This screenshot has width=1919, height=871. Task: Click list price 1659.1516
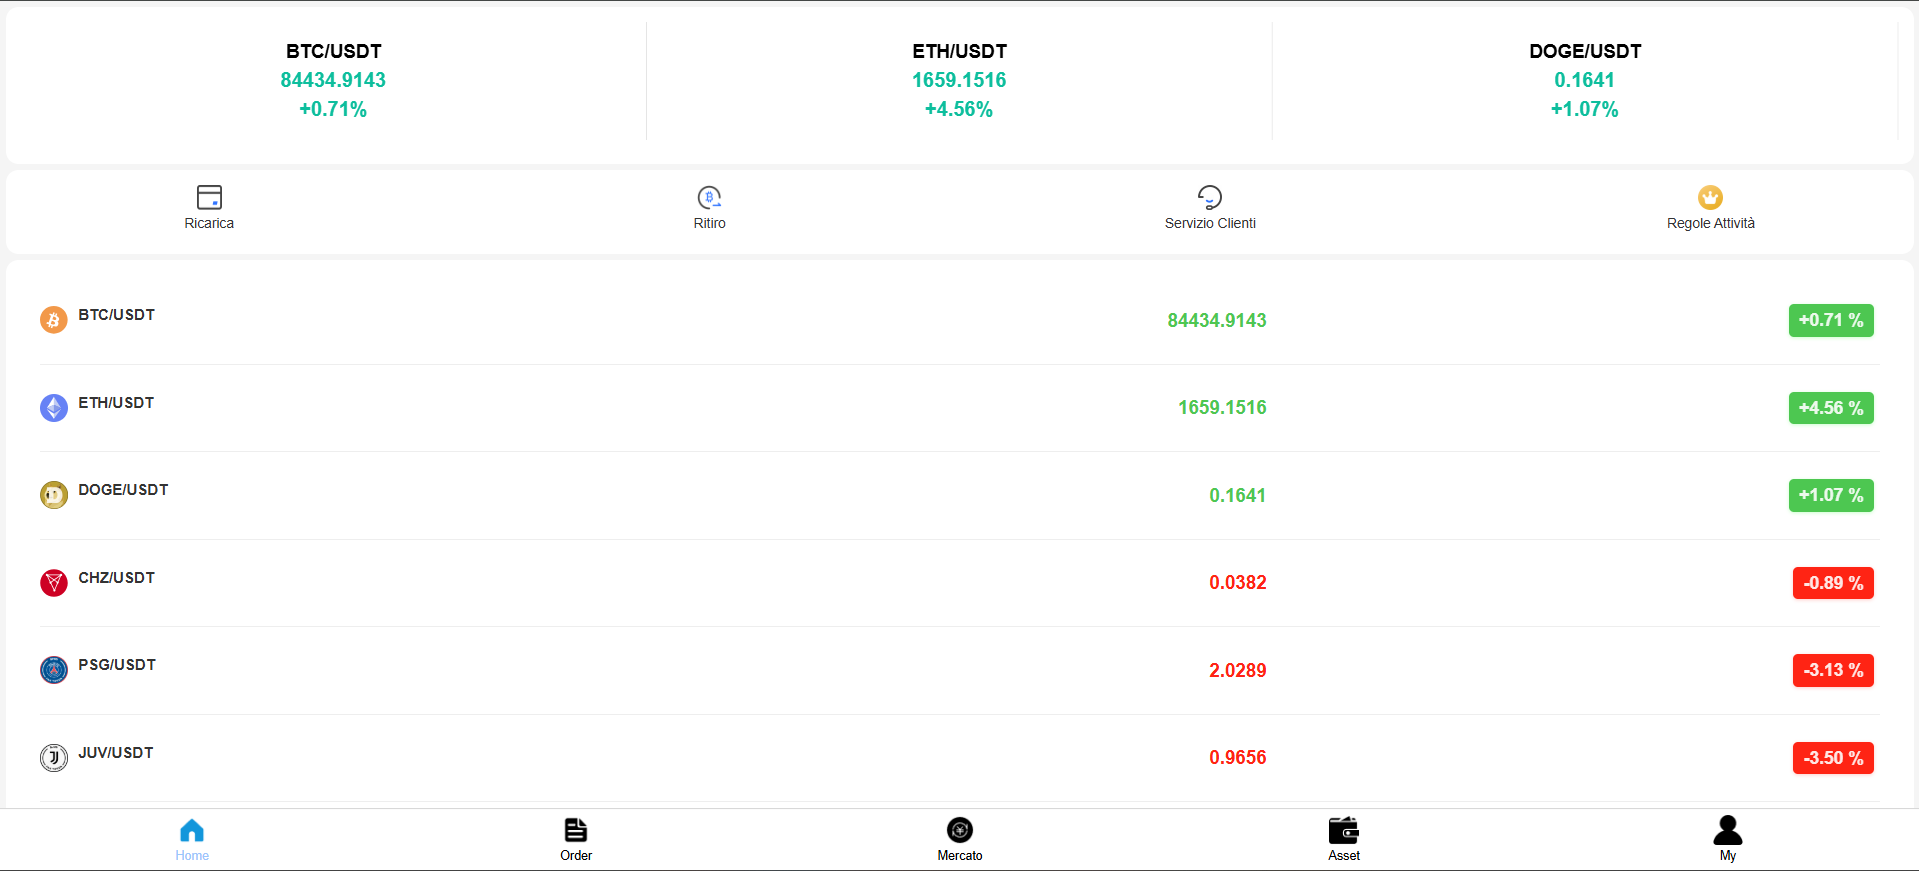tap(1222, 408)
